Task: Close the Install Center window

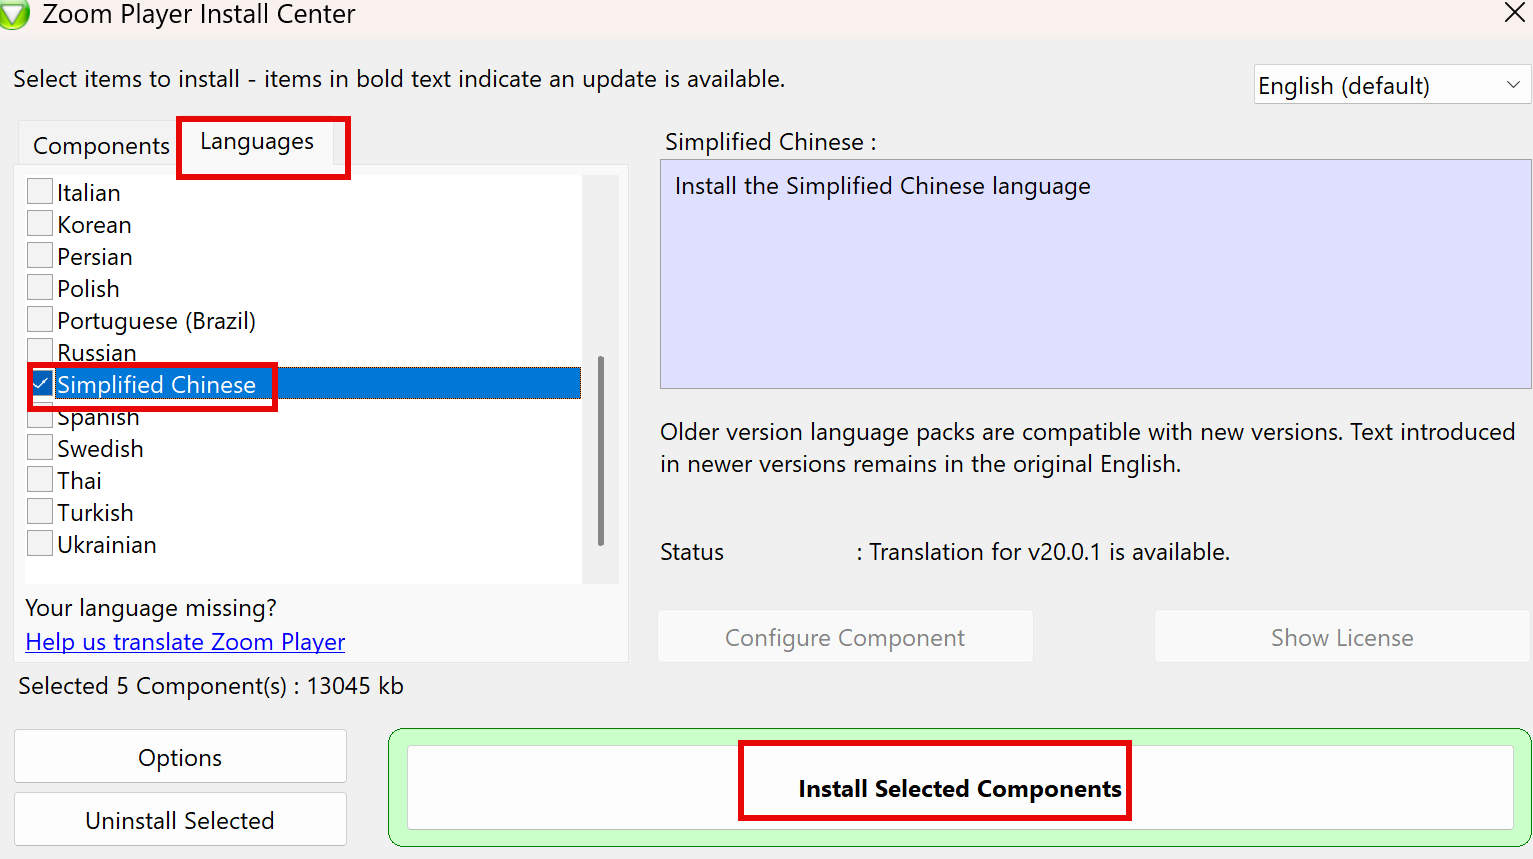Action: tap(1514, 12)
